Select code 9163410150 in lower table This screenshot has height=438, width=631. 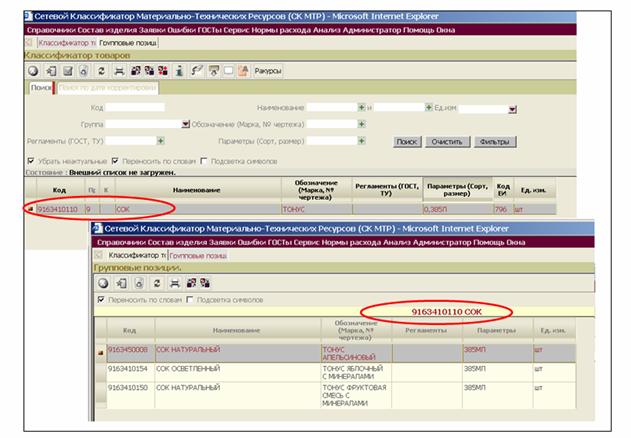131,395
